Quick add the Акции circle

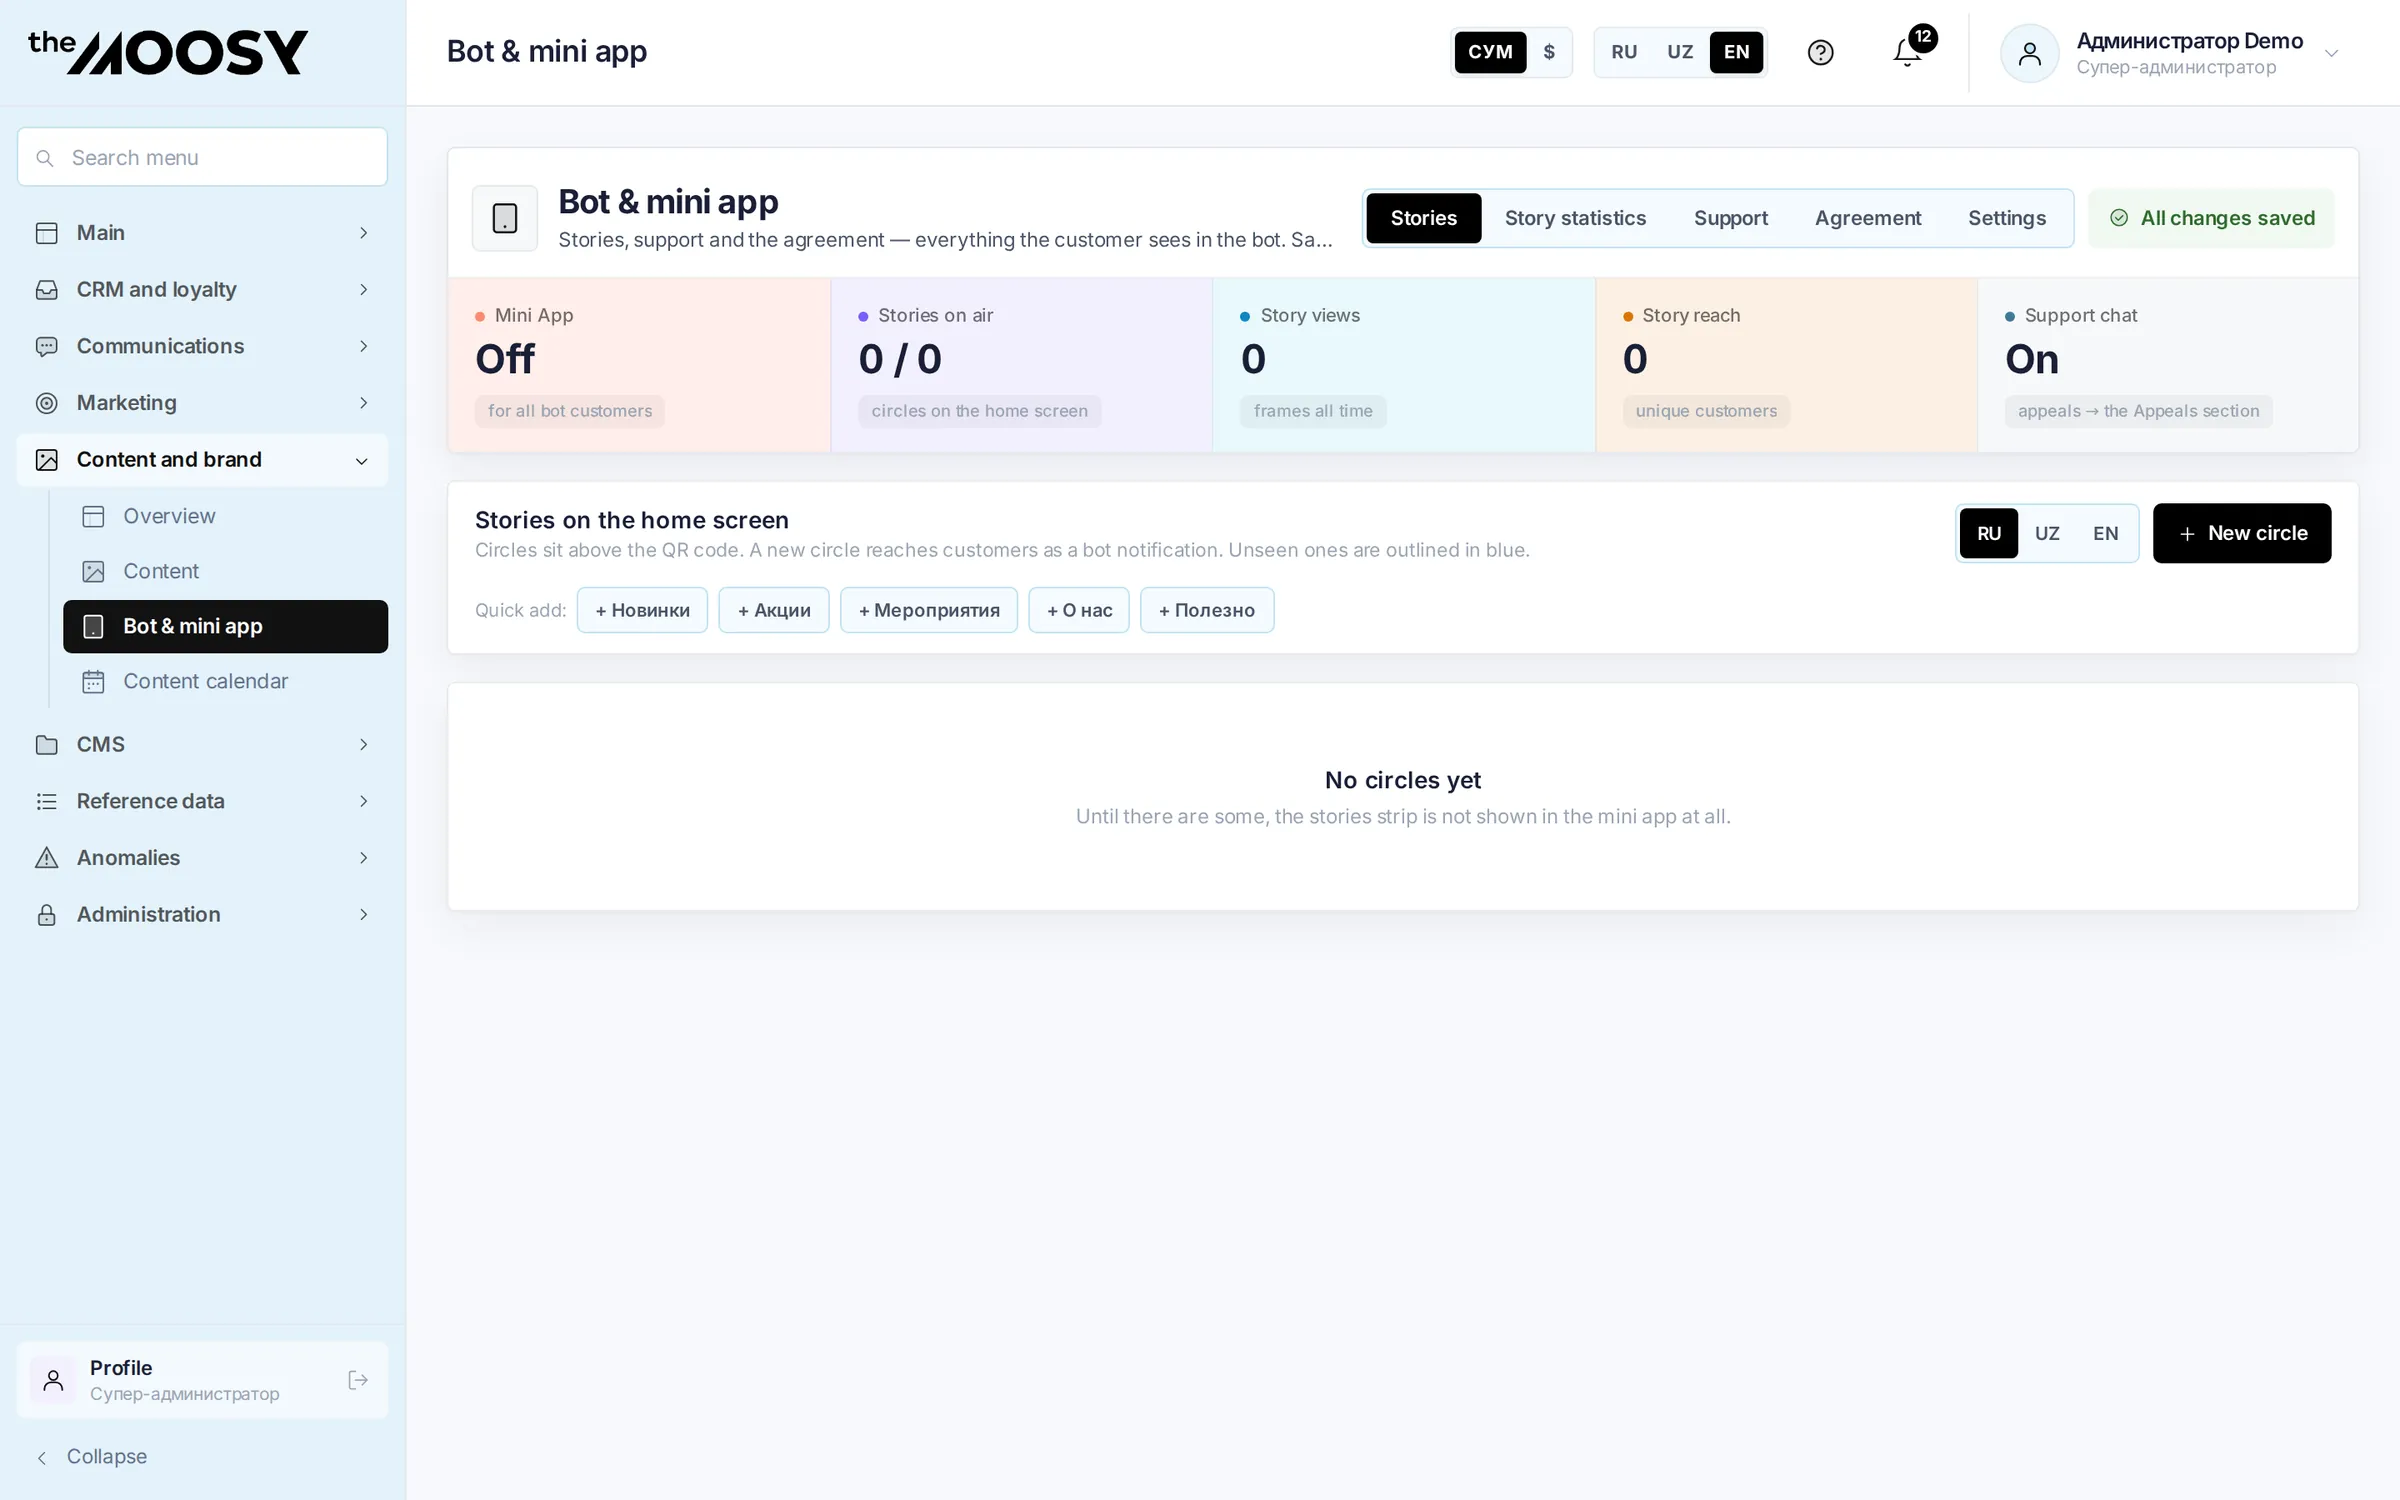tap(774, 610)
